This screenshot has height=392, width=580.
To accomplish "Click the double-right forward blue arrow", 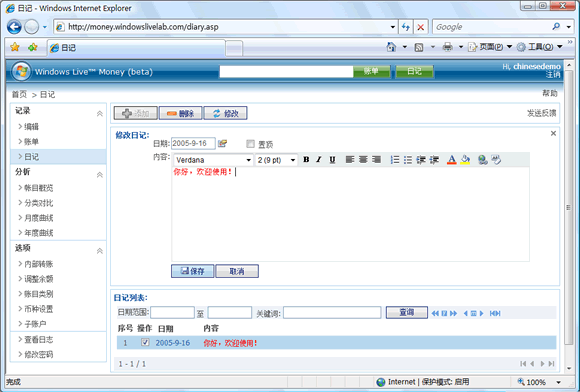I will (453, 313).
